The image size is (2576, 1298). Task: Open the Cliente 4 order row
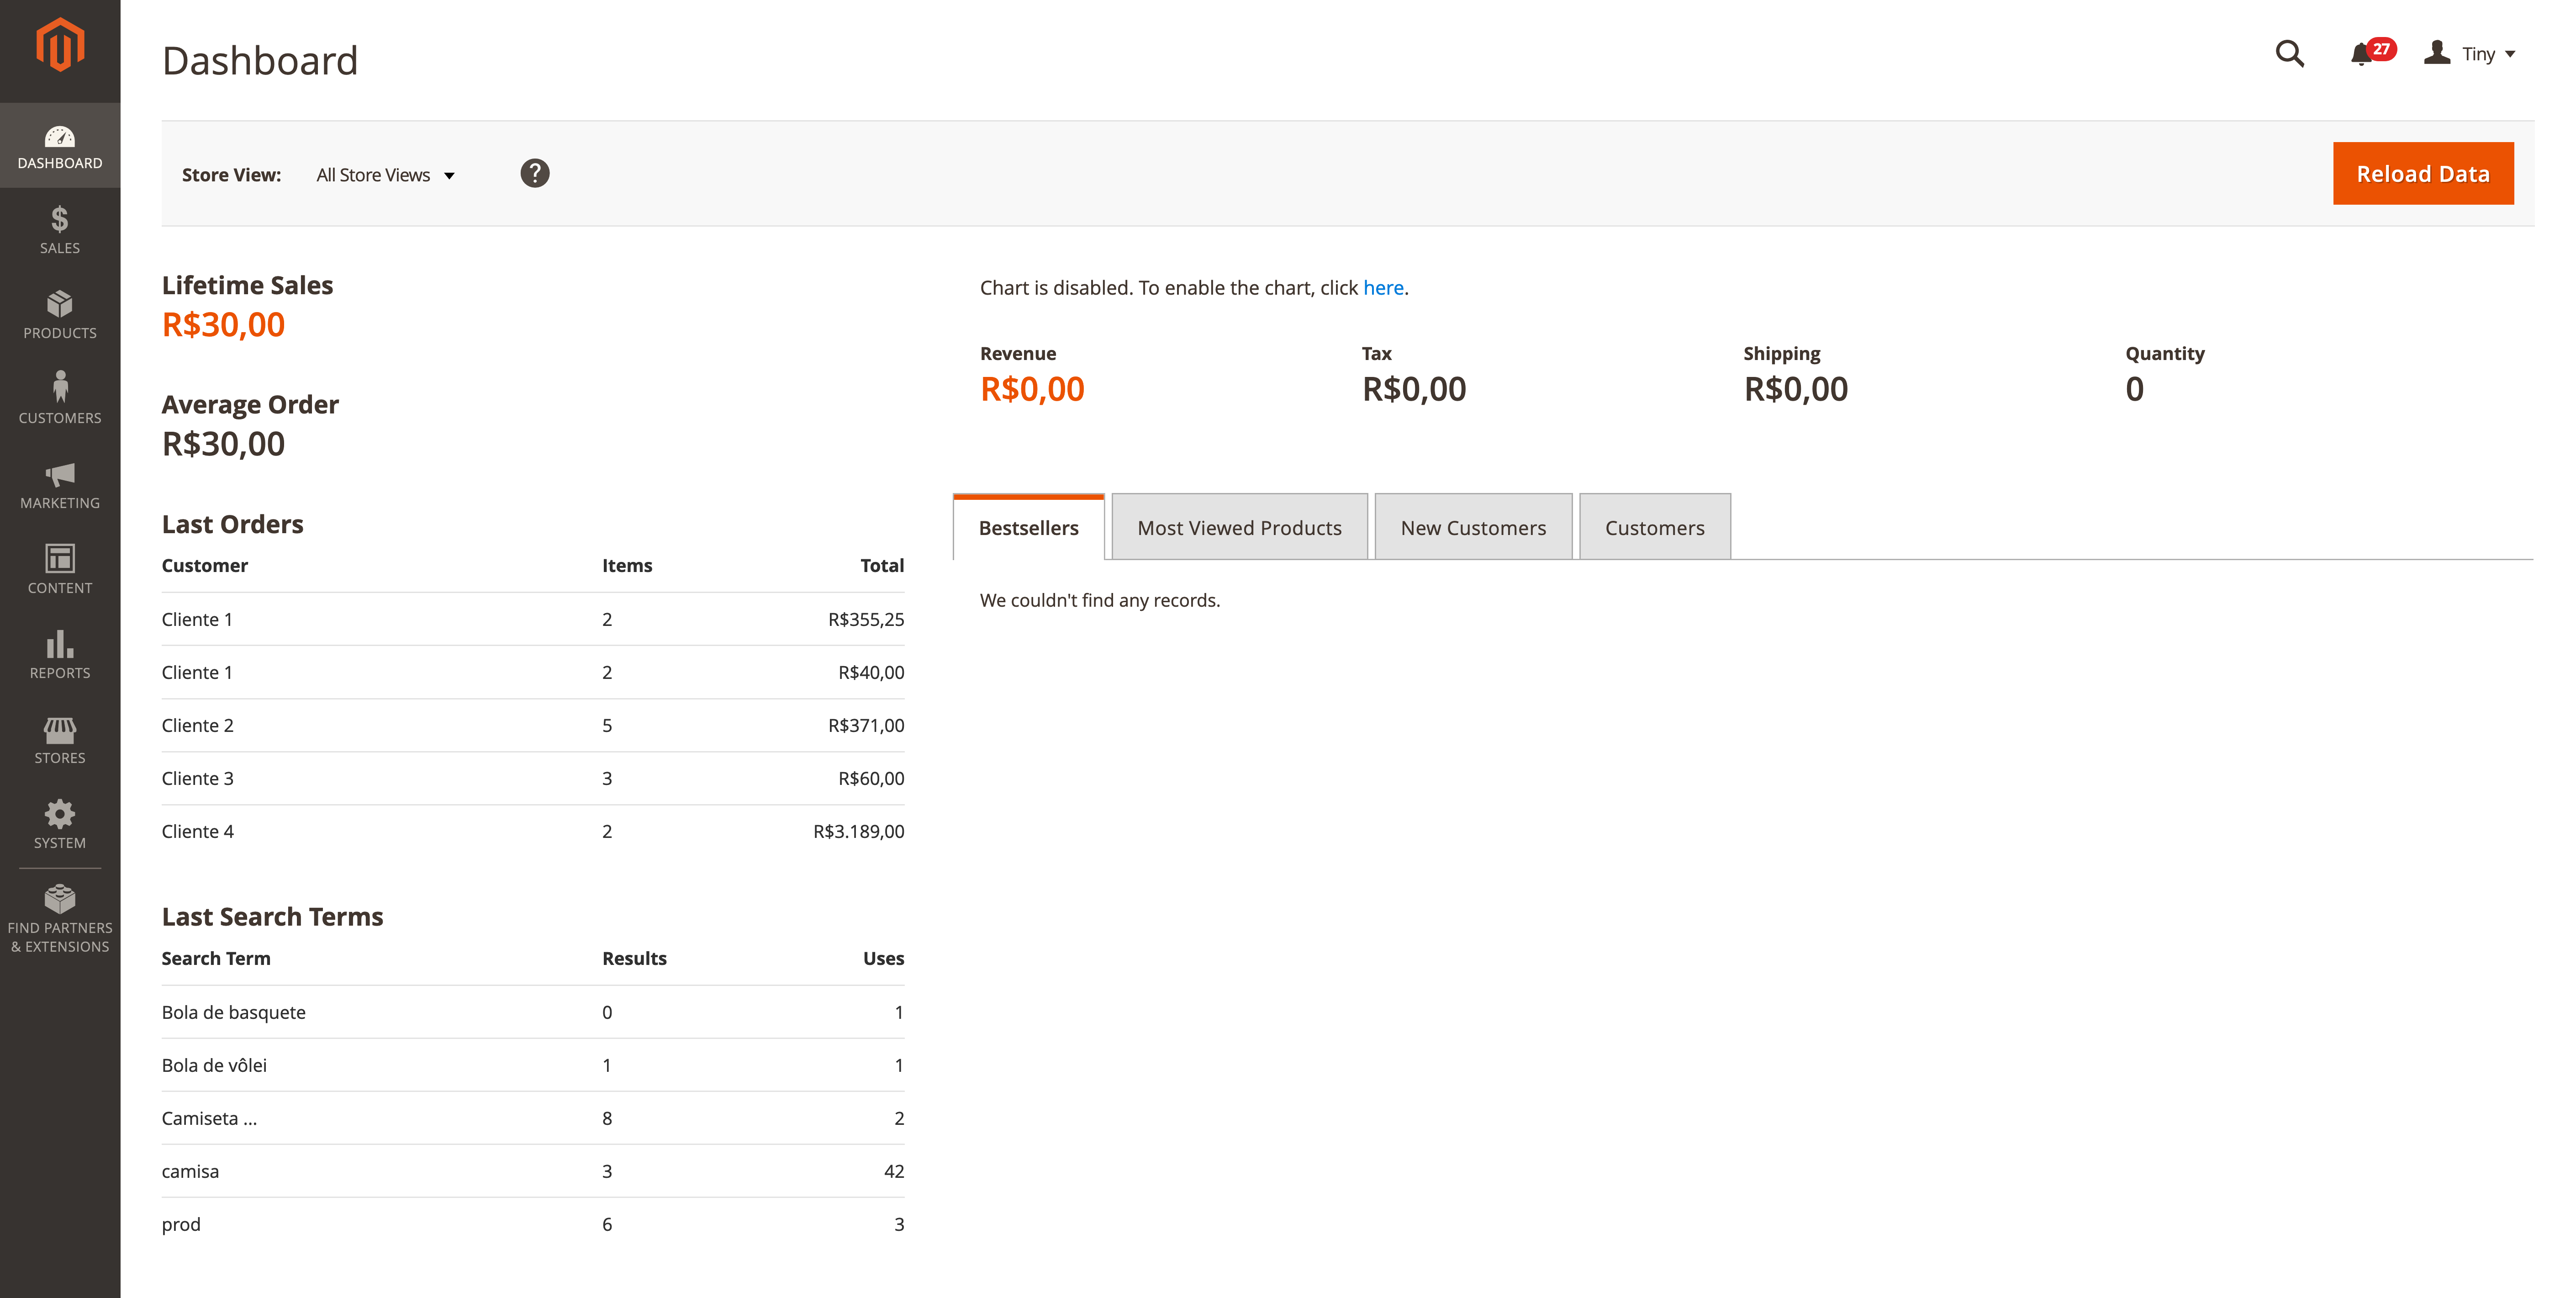click(x=532, y=831)
